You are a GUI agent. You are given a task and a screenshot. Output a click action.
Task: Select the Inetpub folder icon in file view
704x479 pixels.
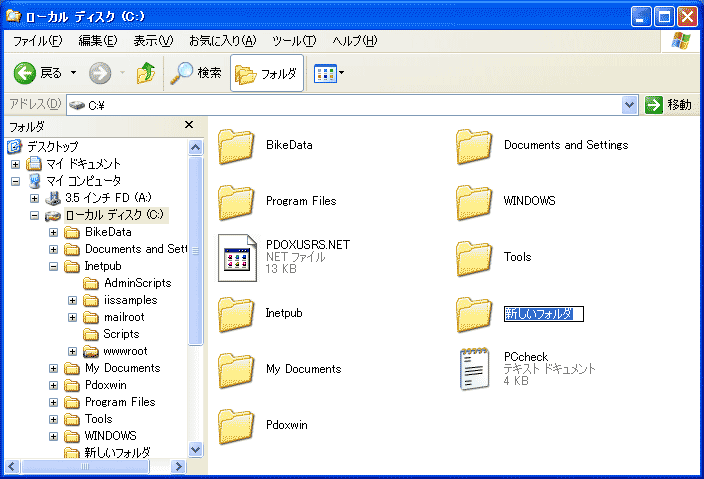pyautogui.click(x=236, y=314)
